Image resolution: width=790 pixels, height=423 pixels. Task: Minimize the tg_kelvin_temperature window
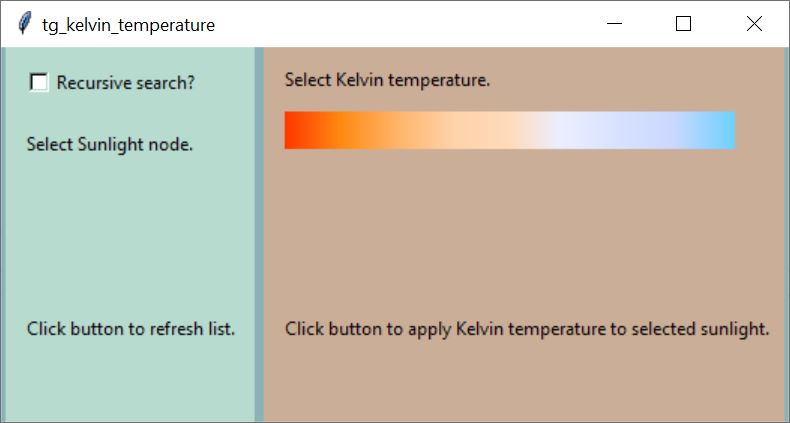click(x=614, y=24)
